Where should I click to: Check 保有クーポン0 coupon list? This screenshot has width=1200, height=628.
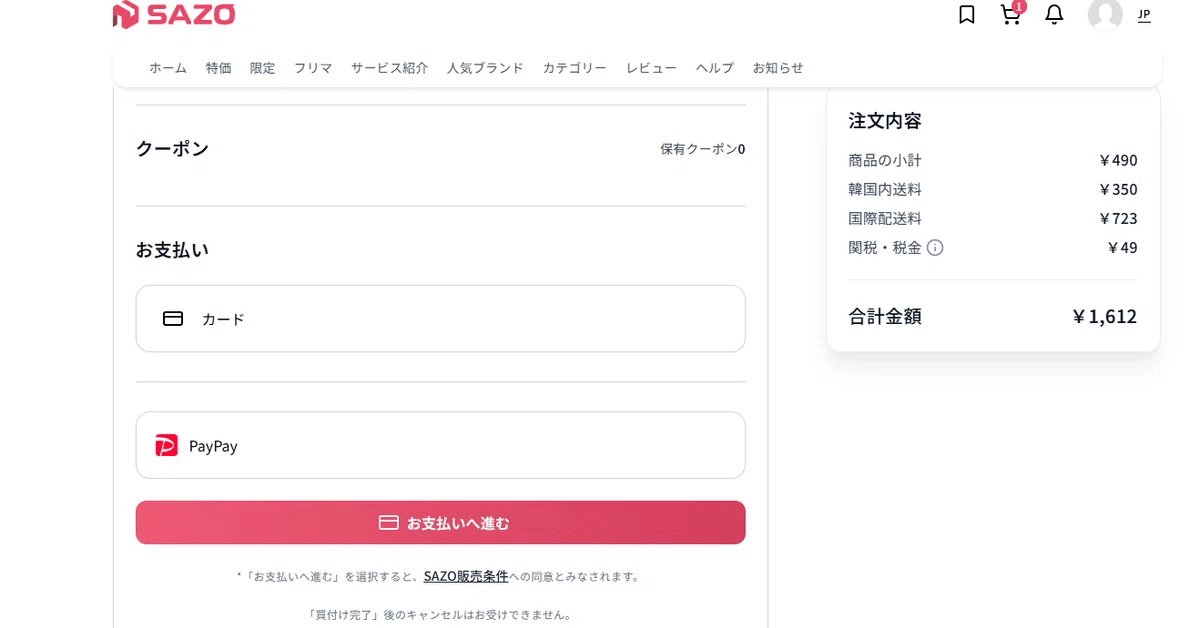coord(702,148)
